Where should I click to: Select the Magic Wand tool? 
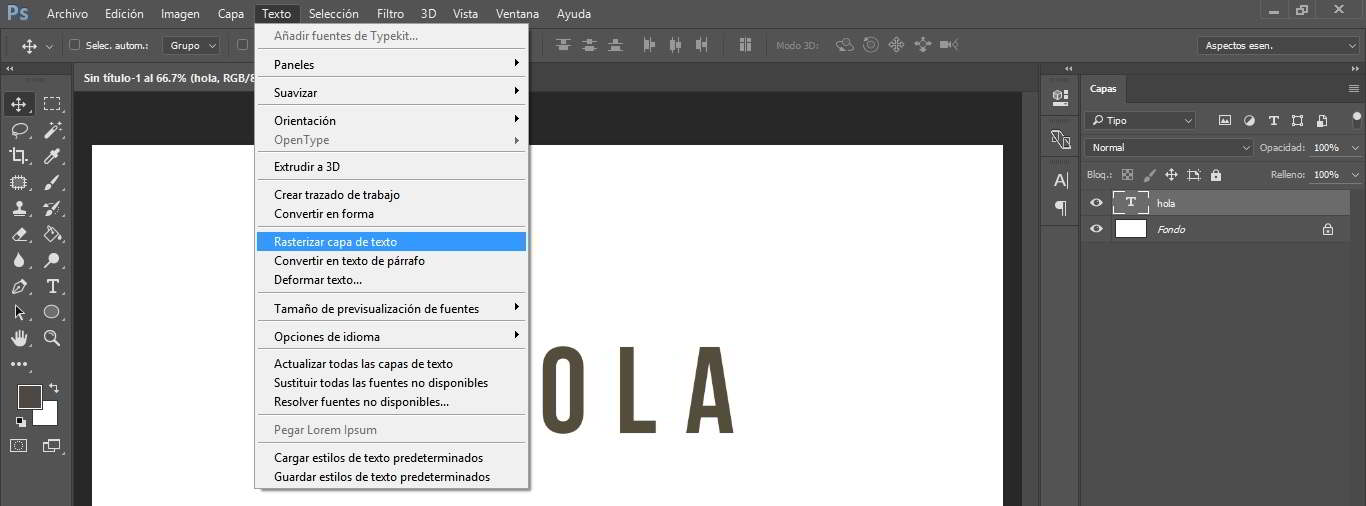click(x=52, y=130)
